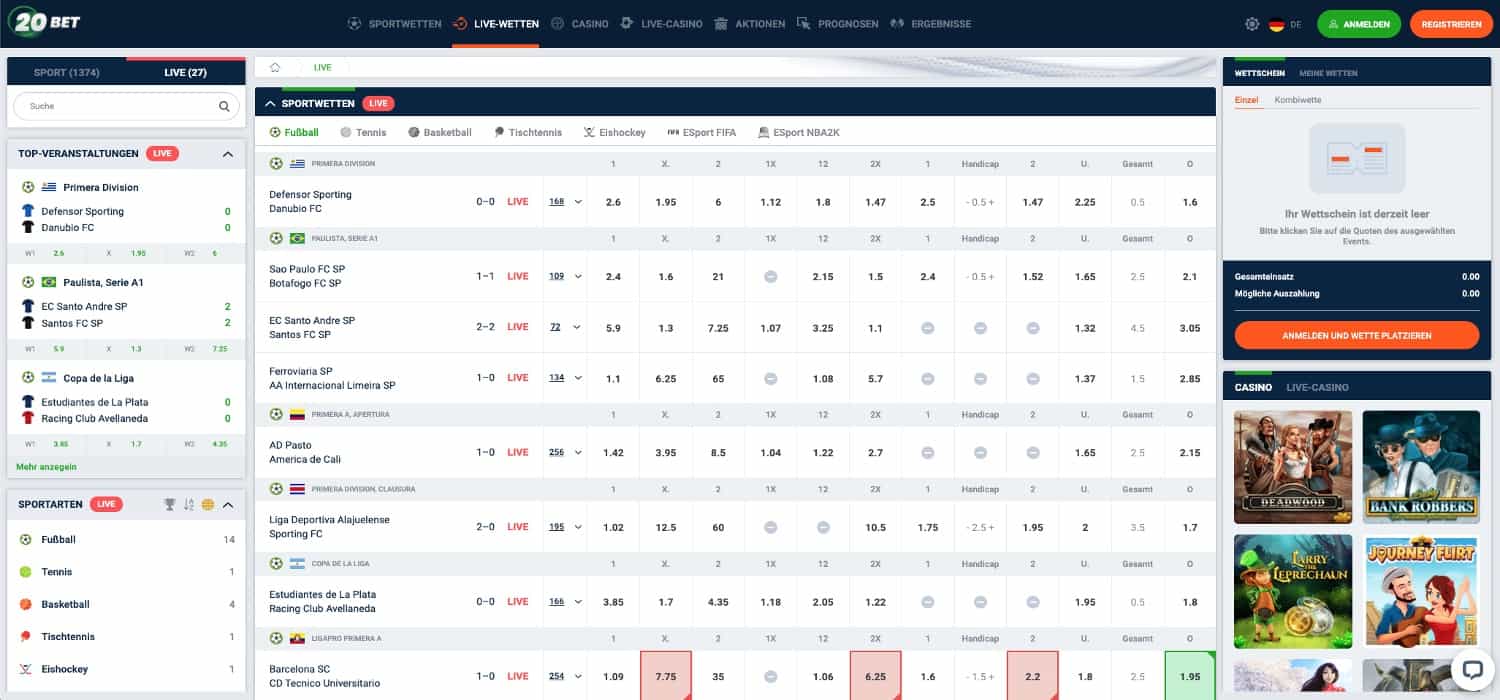Expand markets for AD Pasto vs America de Cali
Screen dimensions: 1500x700
577,452
